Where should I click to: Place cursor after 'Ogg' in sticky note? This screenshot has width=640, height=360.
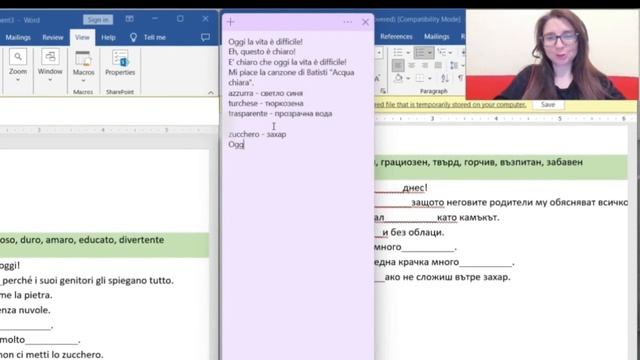coord(244,144)
